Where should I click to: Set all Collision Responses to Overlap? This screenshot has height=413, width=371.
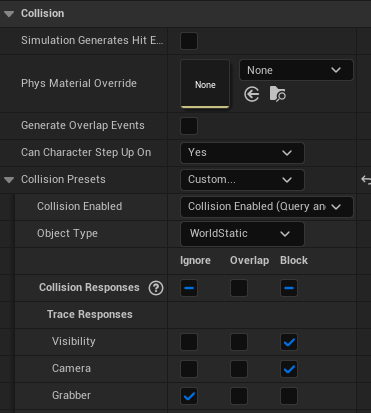[239, 288]
